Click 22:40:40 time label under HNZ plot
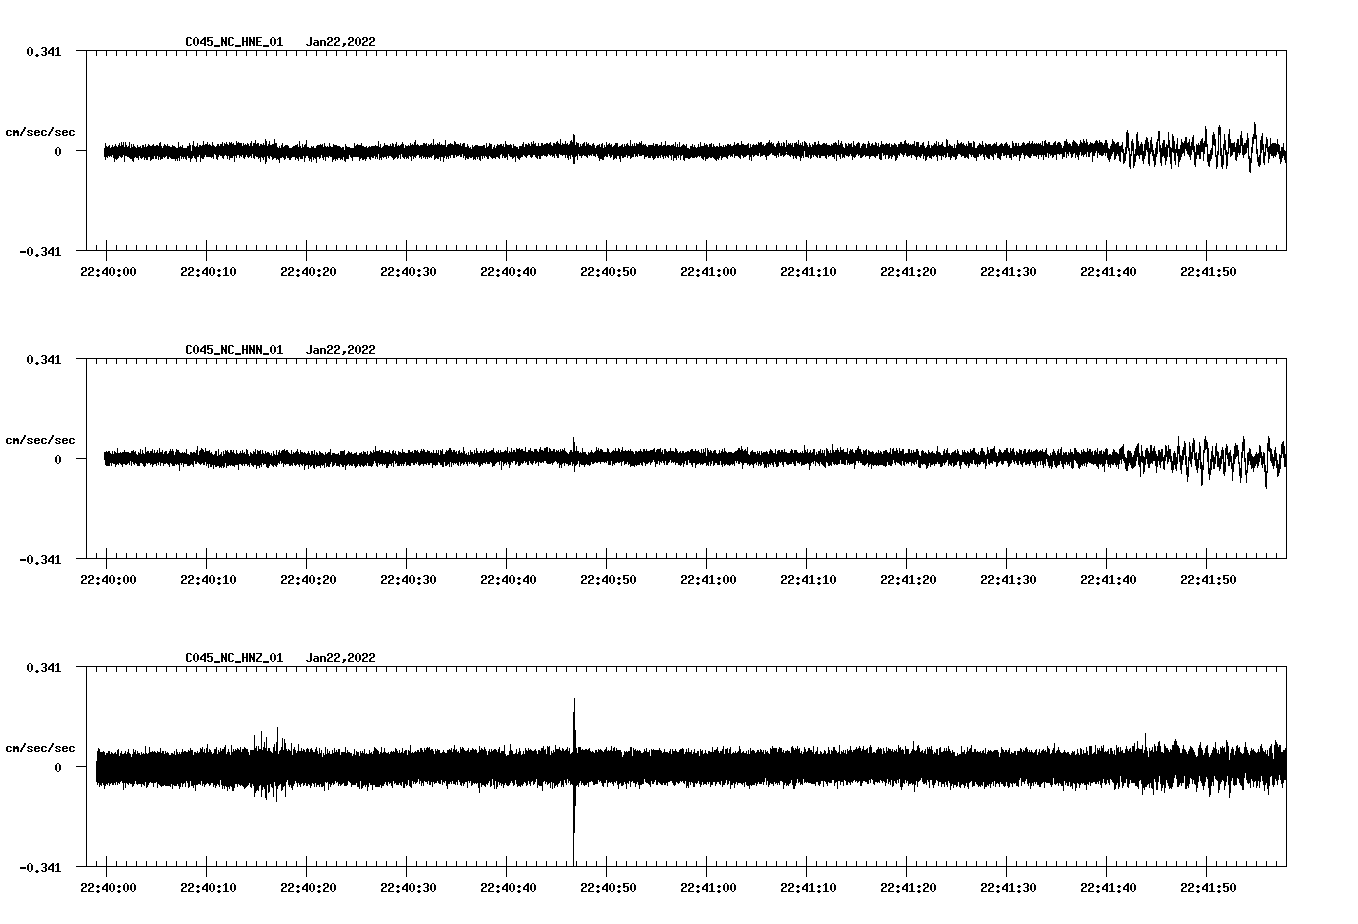 point(508,888)
